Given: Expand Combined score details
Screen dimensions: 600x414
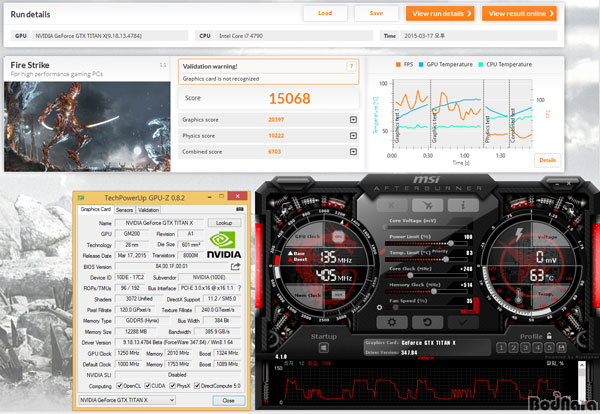Looking at the screenshot, I should pyautogui.click(x=354, y=152).
